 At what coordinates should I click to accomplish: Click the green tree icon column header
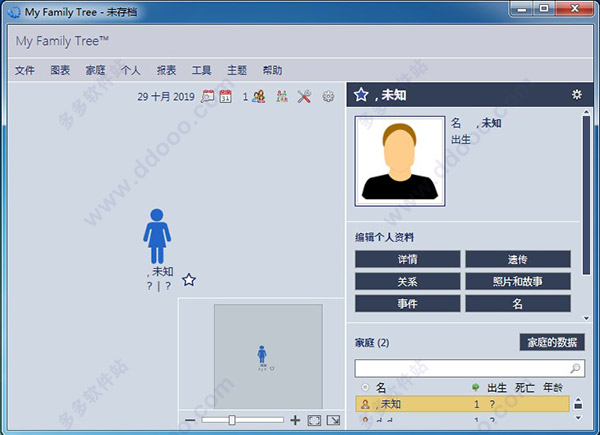(475, 388)
